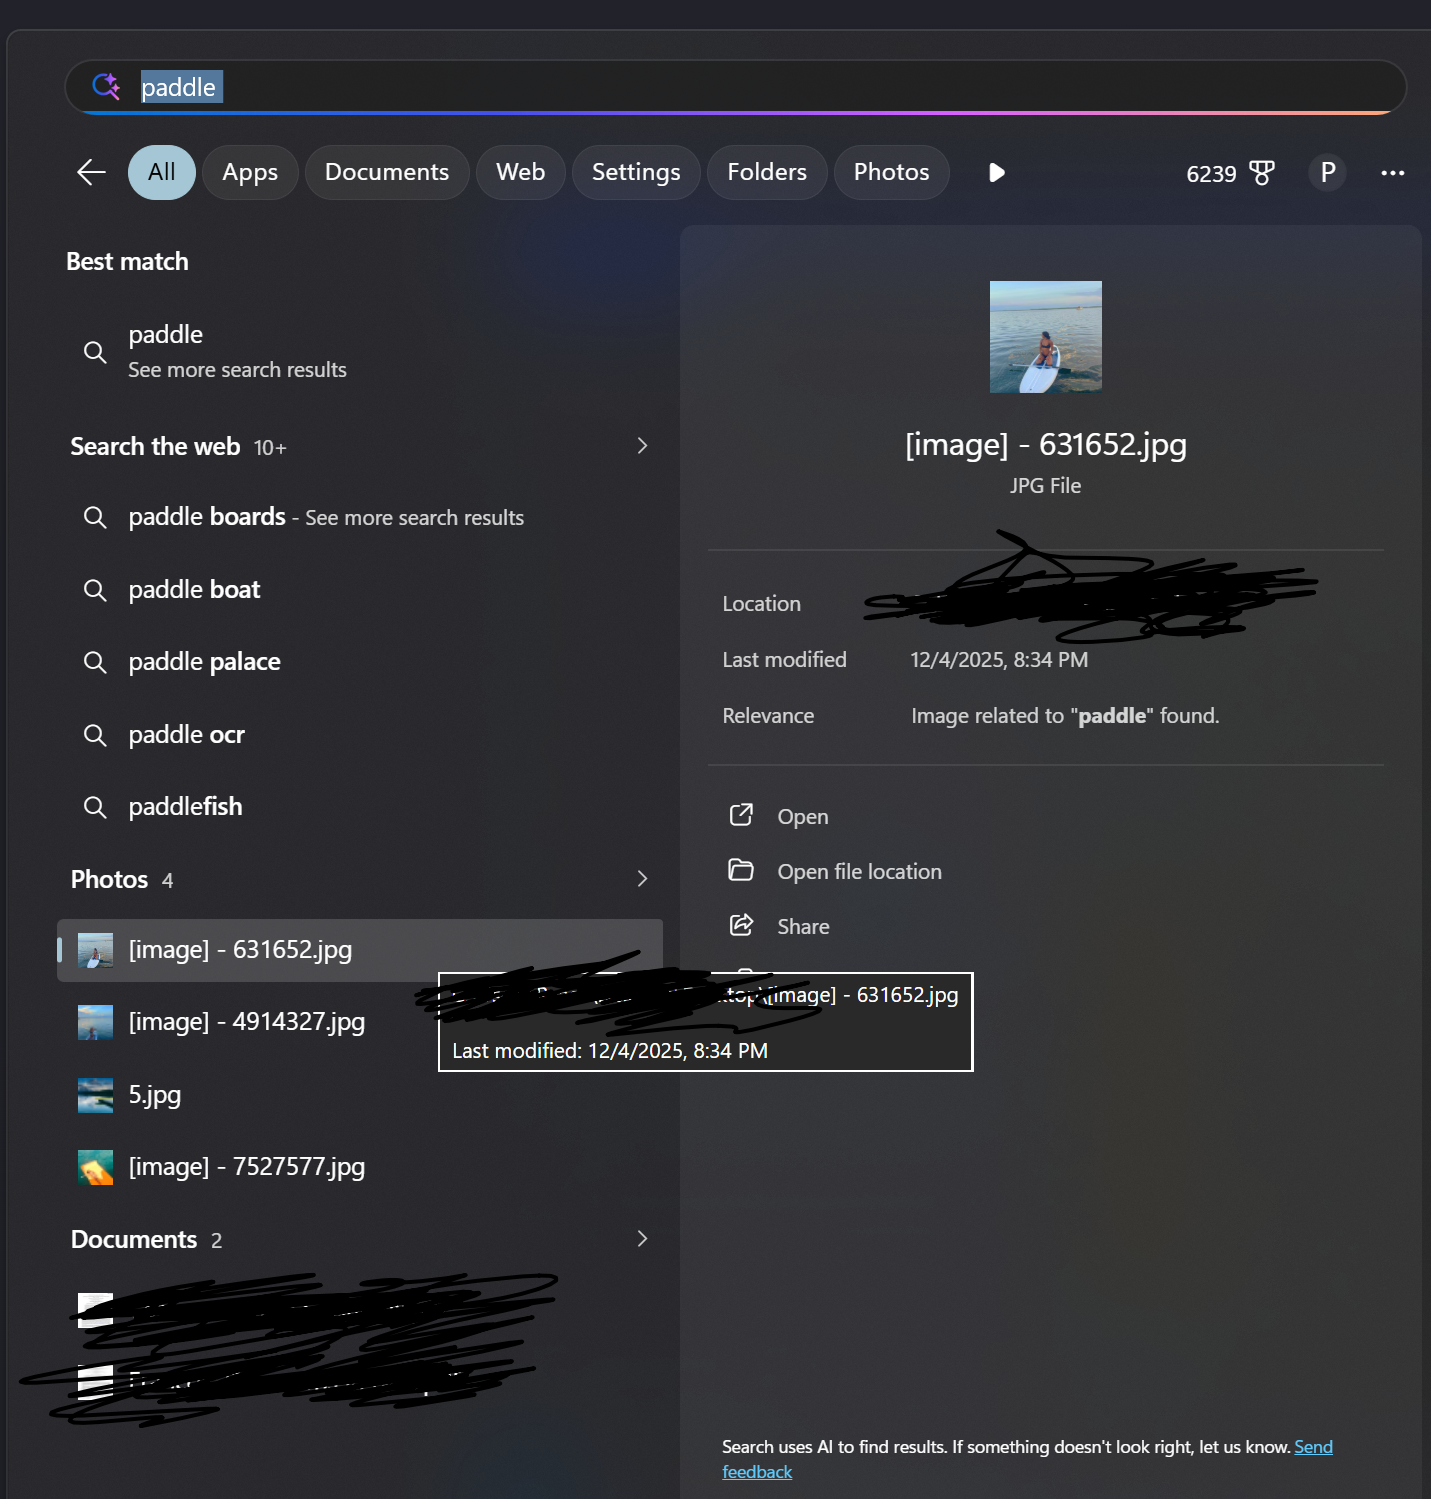
Task: Click the 6239 rewards points value
Action: point(1211,174)
